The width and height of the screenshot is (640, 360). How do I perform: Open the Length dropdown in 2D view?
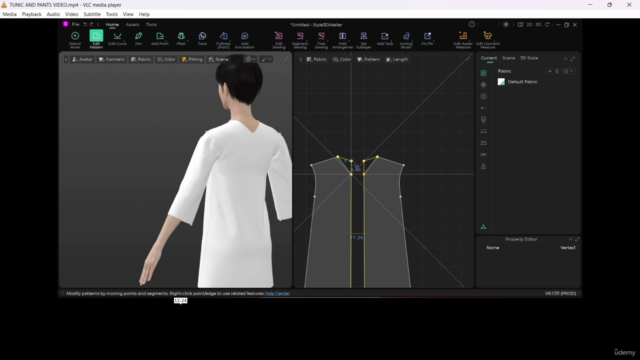click(x=397, y=59)
